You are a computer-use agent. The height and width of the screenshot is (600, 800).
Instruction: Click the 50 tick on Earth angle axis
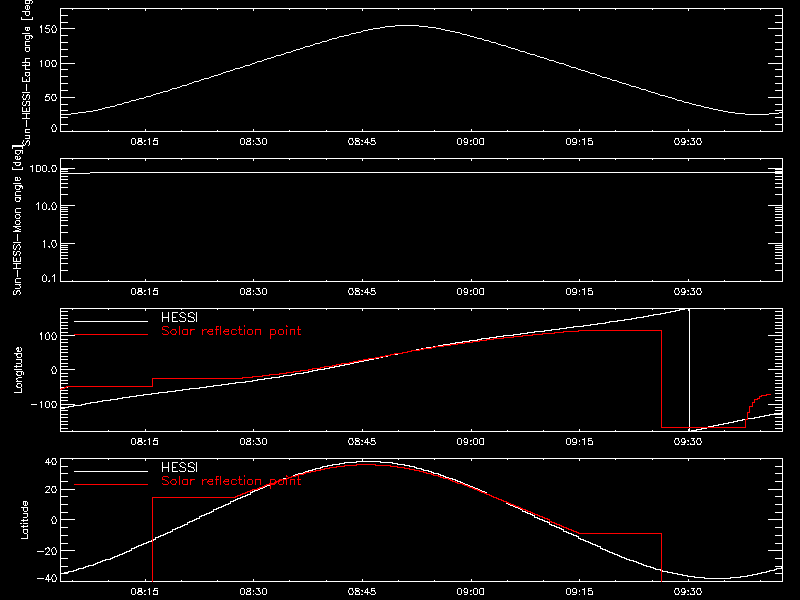pos(51,97)
